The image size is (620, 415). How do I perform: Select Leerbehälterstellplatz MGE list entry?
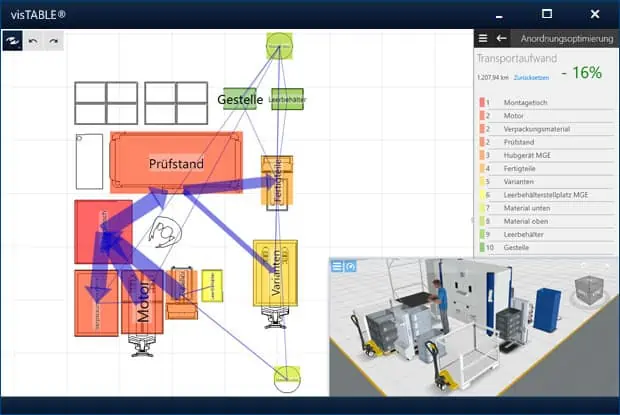point(546,195)
